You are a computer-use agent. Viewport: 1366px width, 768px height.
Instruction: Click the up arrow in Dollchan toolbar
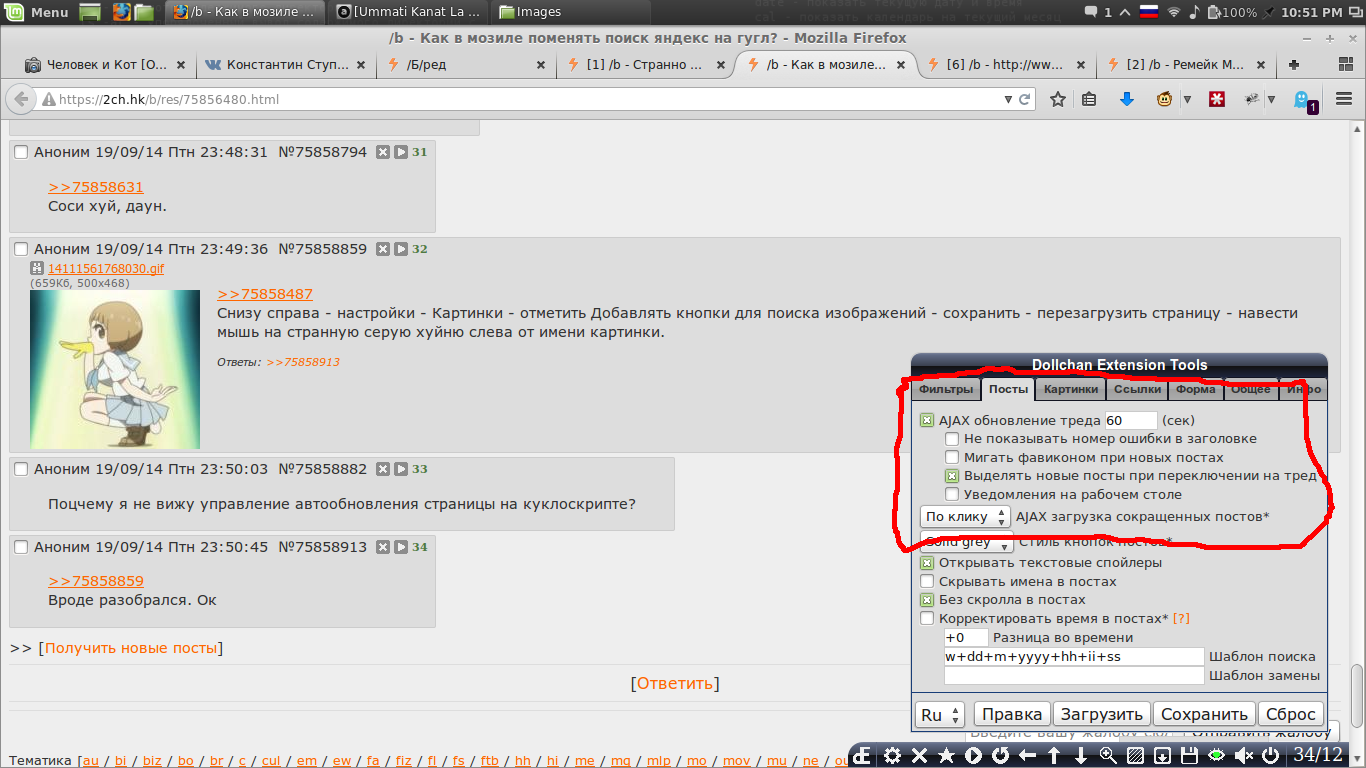[x=1054, y=755]
